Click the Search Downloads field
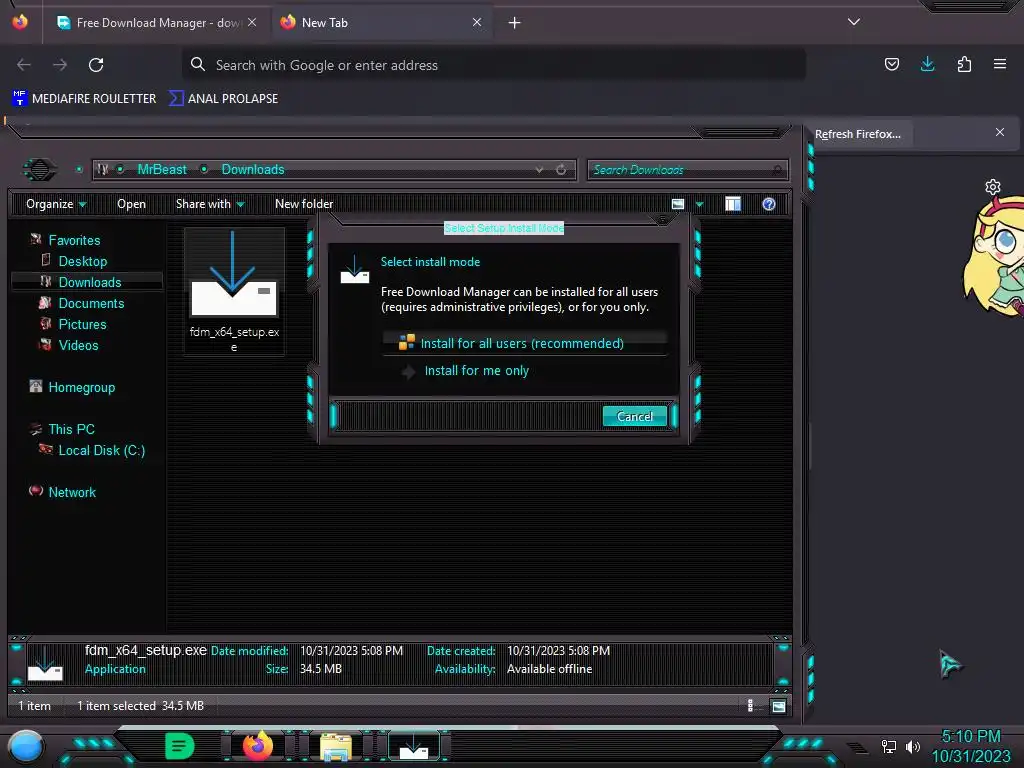 coord(687,170)
